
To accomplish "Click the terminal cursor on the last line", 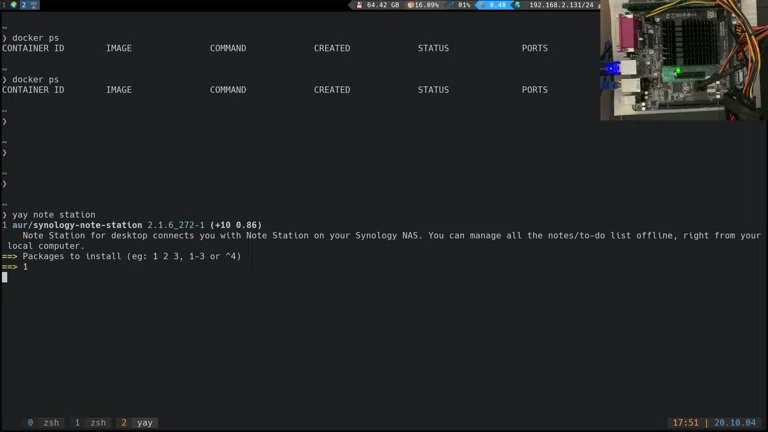I will [x=5, y=277].
